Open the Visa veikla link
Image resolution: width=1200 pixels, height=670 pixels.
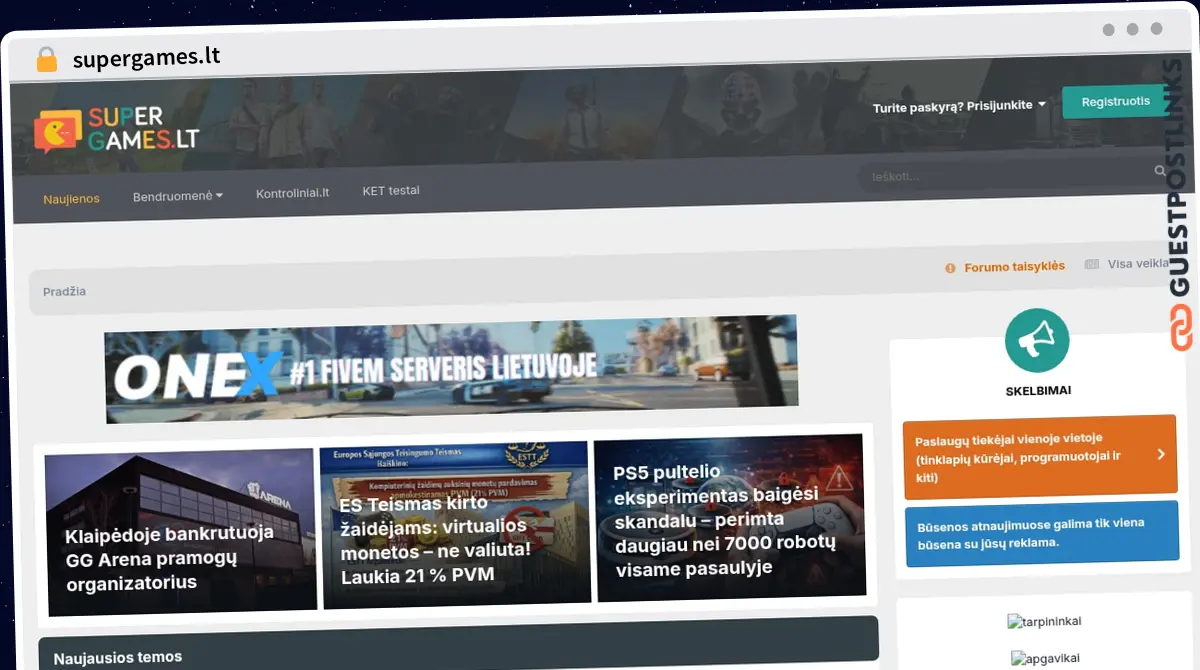1138,264
